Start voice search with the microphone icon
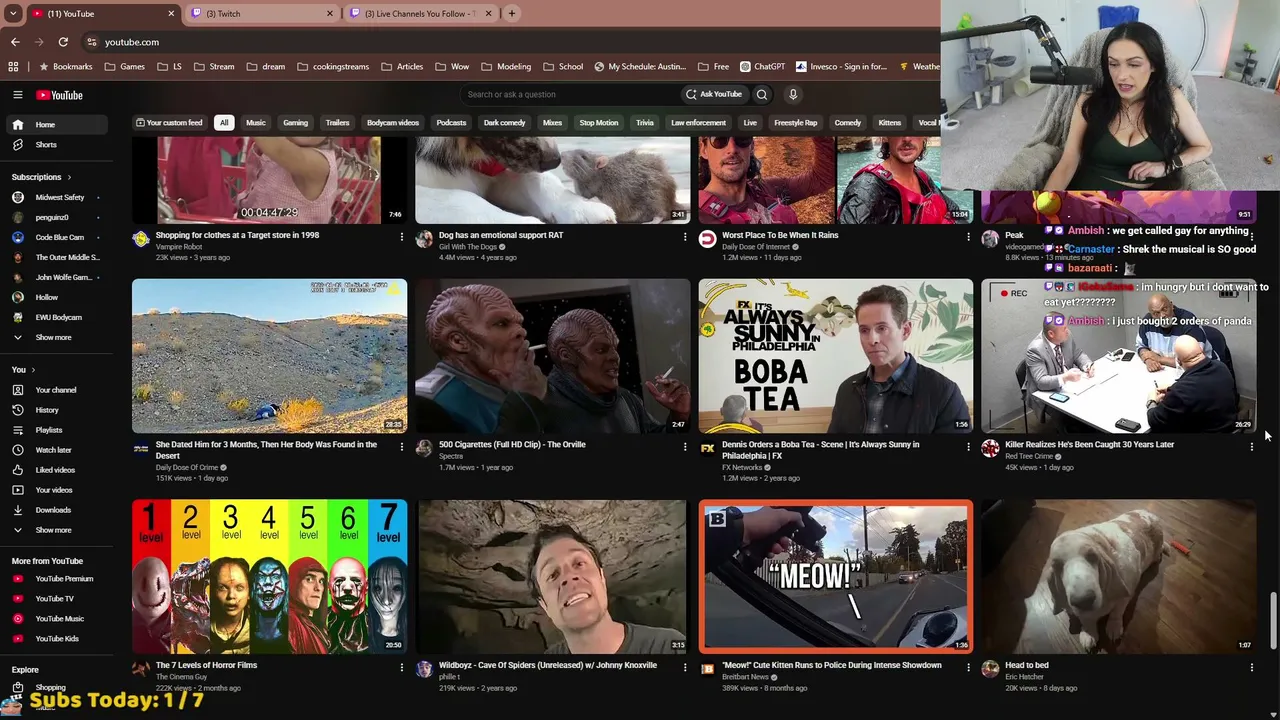Viewport: 1280px width, 720px height. (793, 95)
